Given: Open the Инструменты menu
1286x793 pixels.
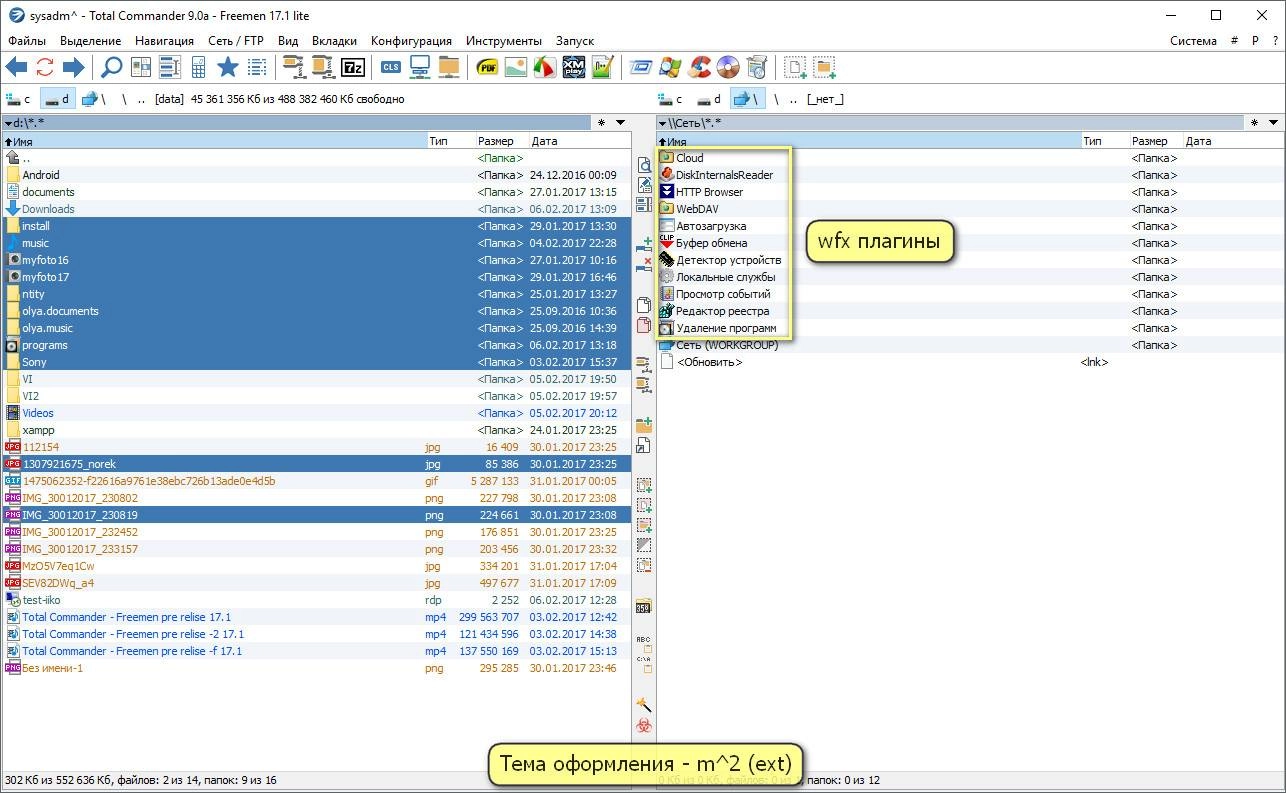Looking at the screenshot, I should tap(503, 41).
